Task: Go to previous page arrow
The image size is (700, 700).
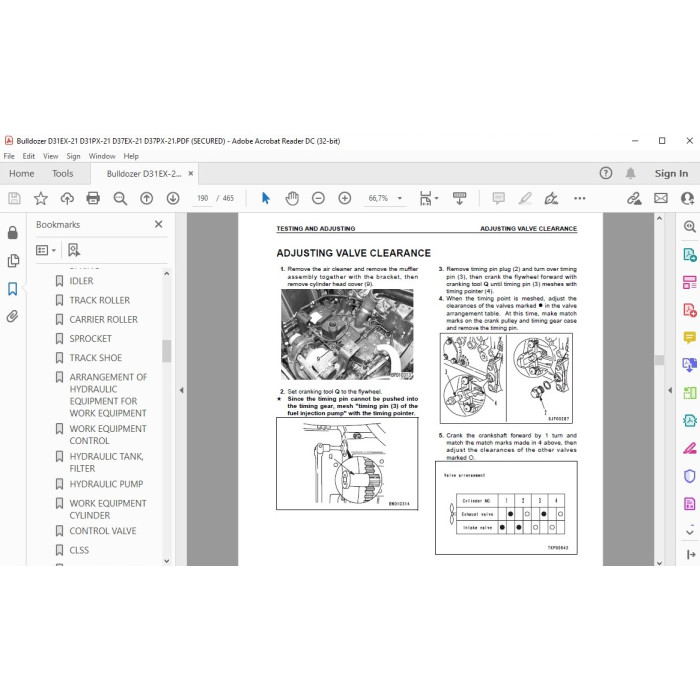Action: coord(146,198)
